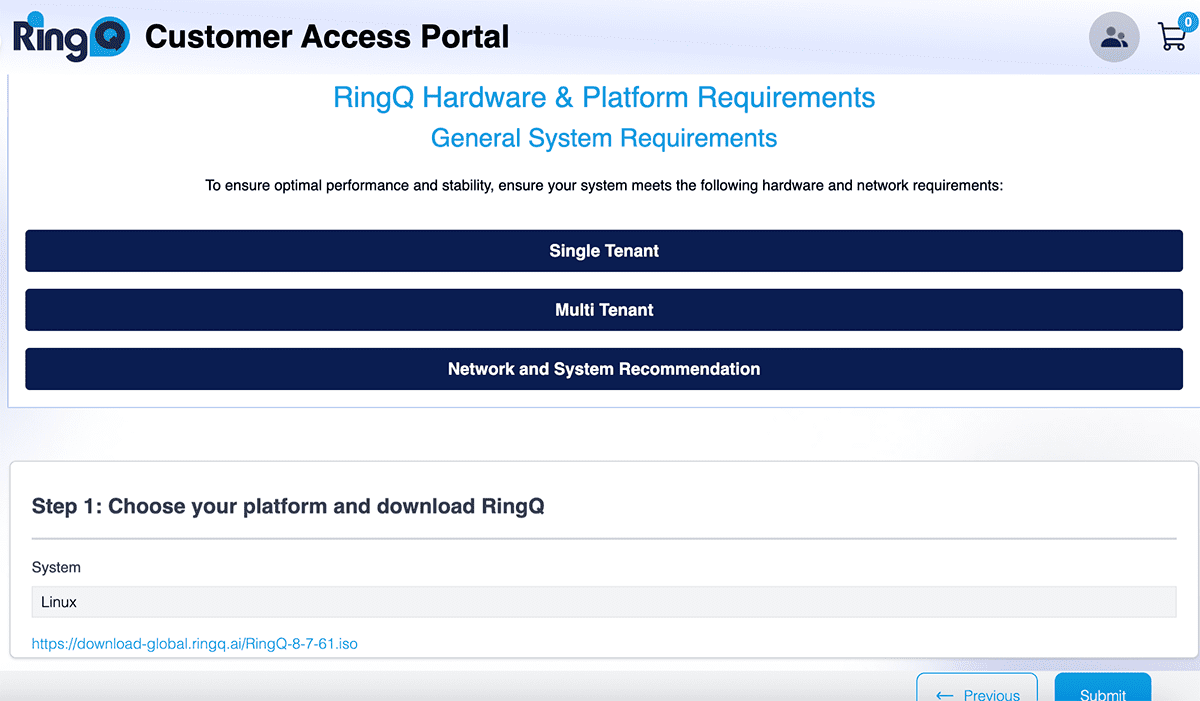Click the optimal performance intro paragraph

coord(604,186)
